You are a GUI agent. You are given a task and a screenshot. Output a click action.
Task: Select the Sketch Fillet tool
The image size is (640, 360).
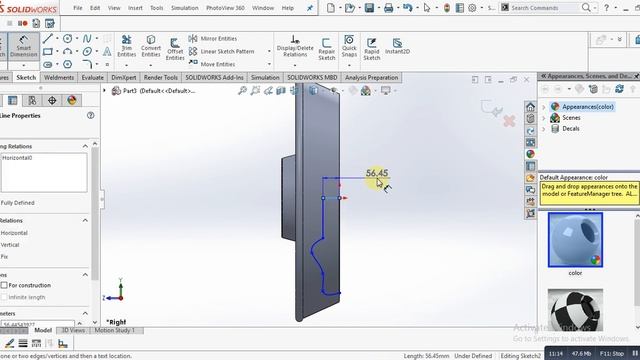click(87, 64)
